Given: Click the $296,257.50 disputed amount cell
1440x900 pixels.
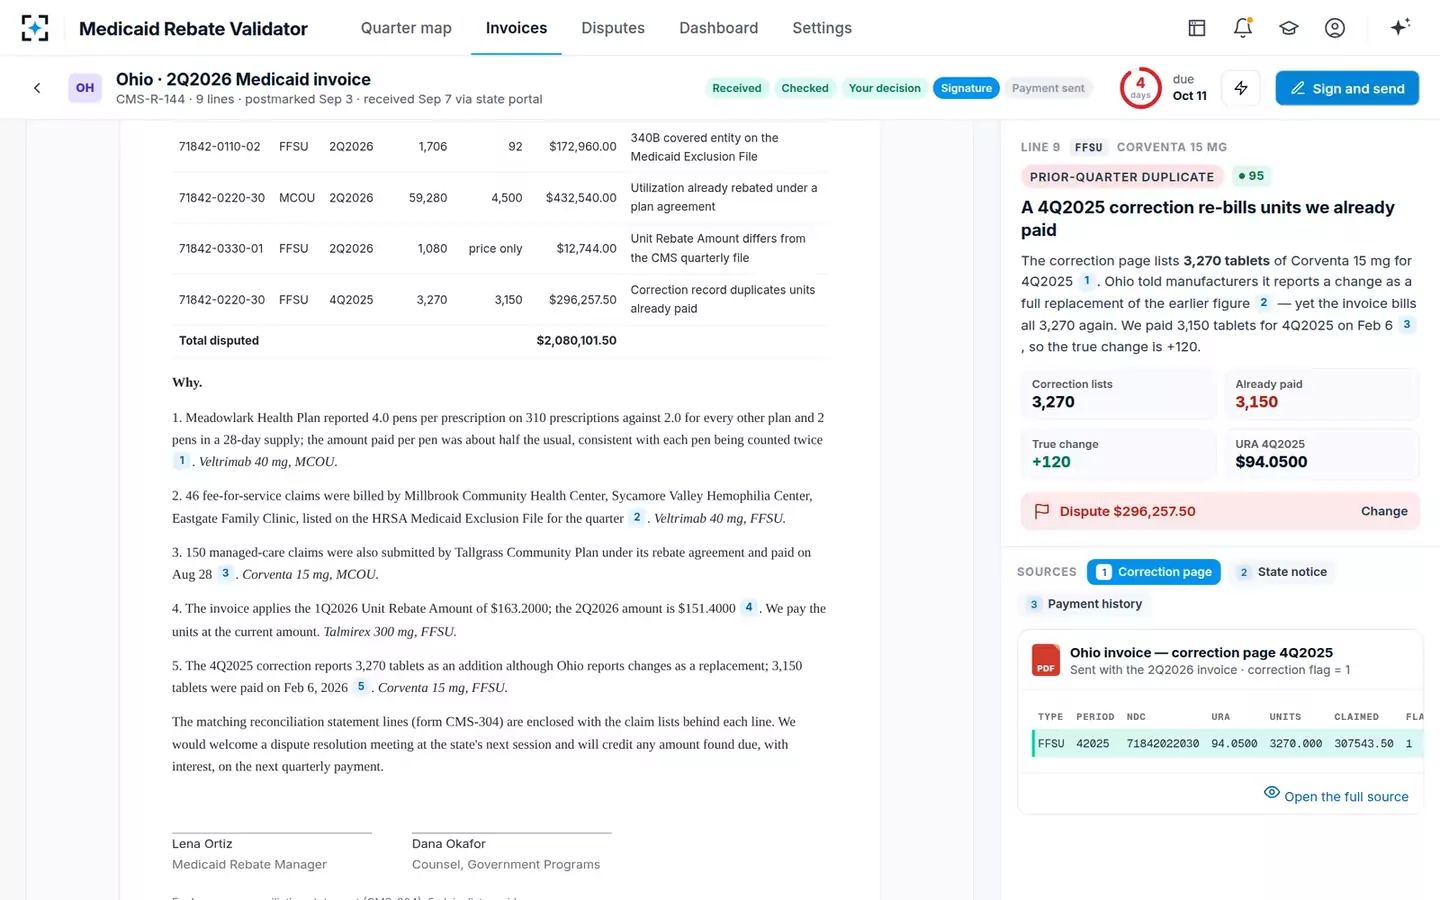Looking at the screenshot, I should [581, 299].
